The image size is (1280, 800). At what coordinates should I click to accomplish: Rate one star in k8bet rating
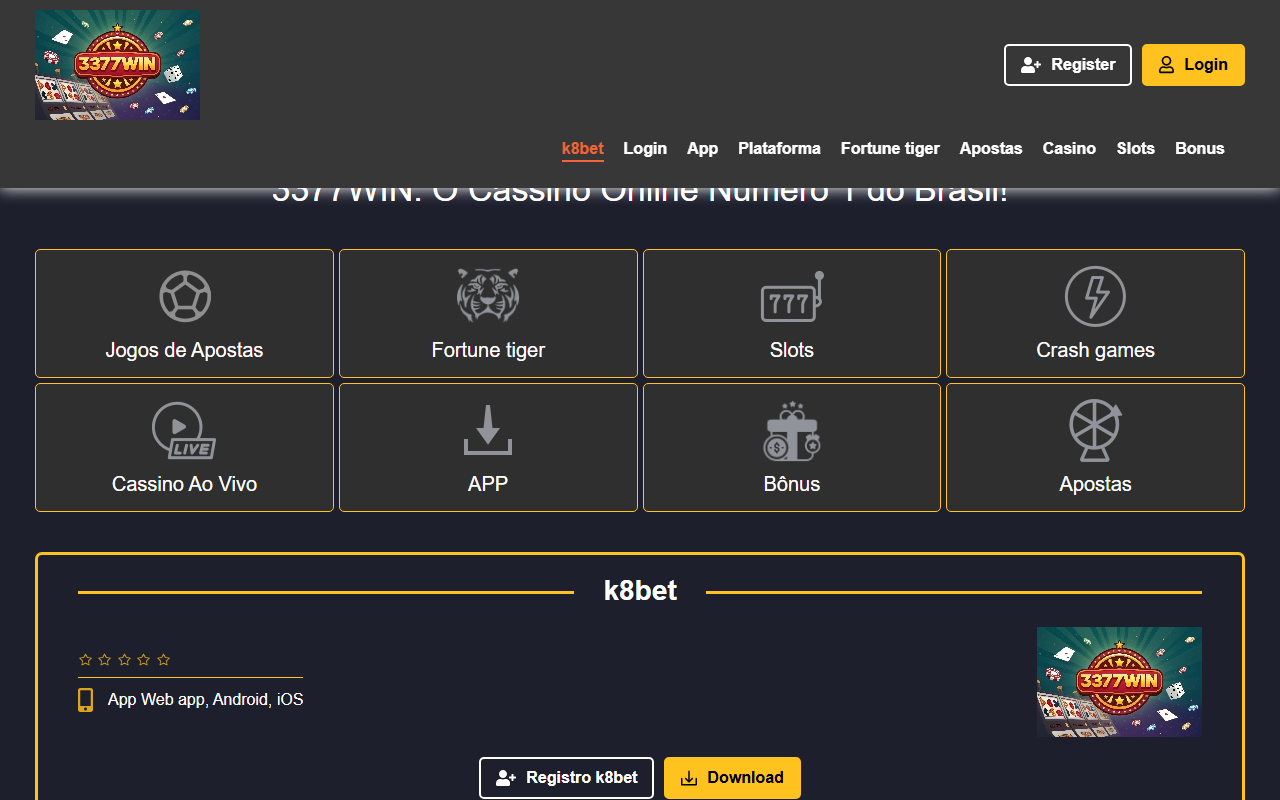pos(85,660)
